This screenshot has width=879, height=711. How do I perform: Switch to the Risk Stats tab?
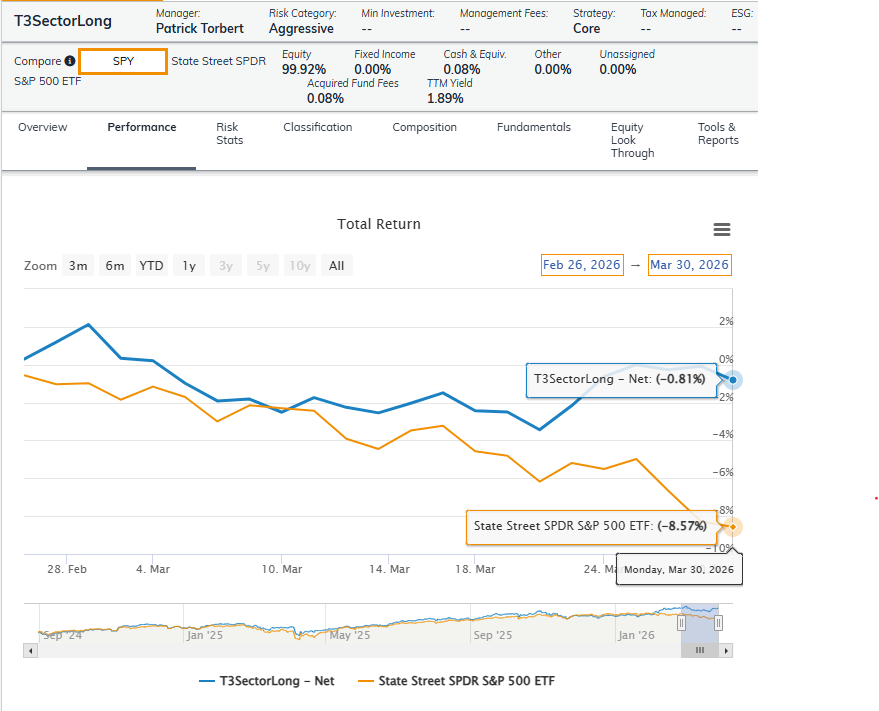[x=229, y=134]
